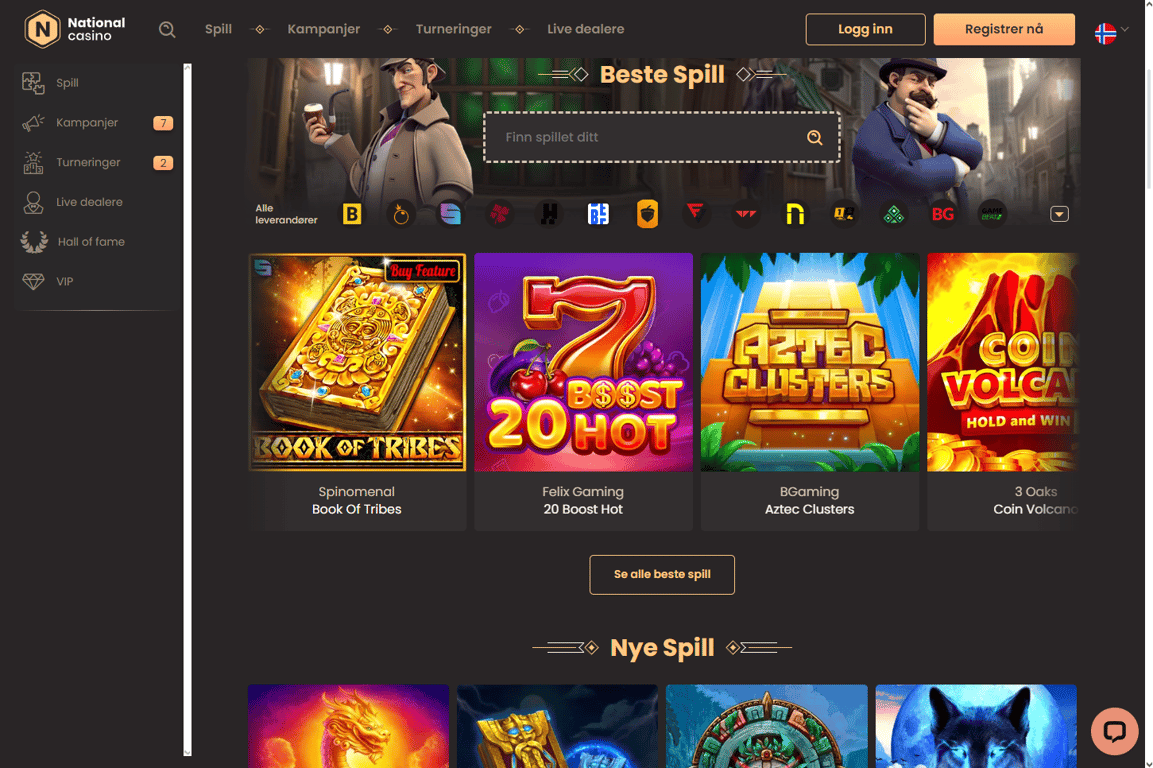Open the header search icon
Screen dimensions: 1153x768
(167, 29)
